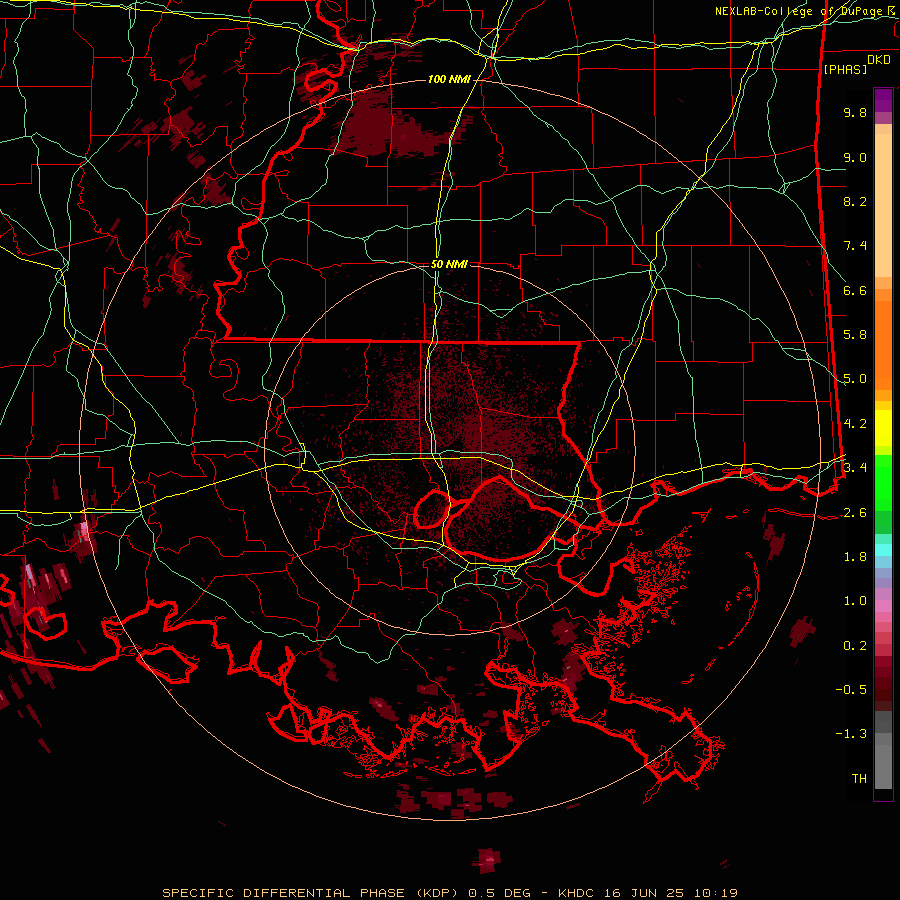Click the 9.8 value on the color scale

click(x=855, y=112)
